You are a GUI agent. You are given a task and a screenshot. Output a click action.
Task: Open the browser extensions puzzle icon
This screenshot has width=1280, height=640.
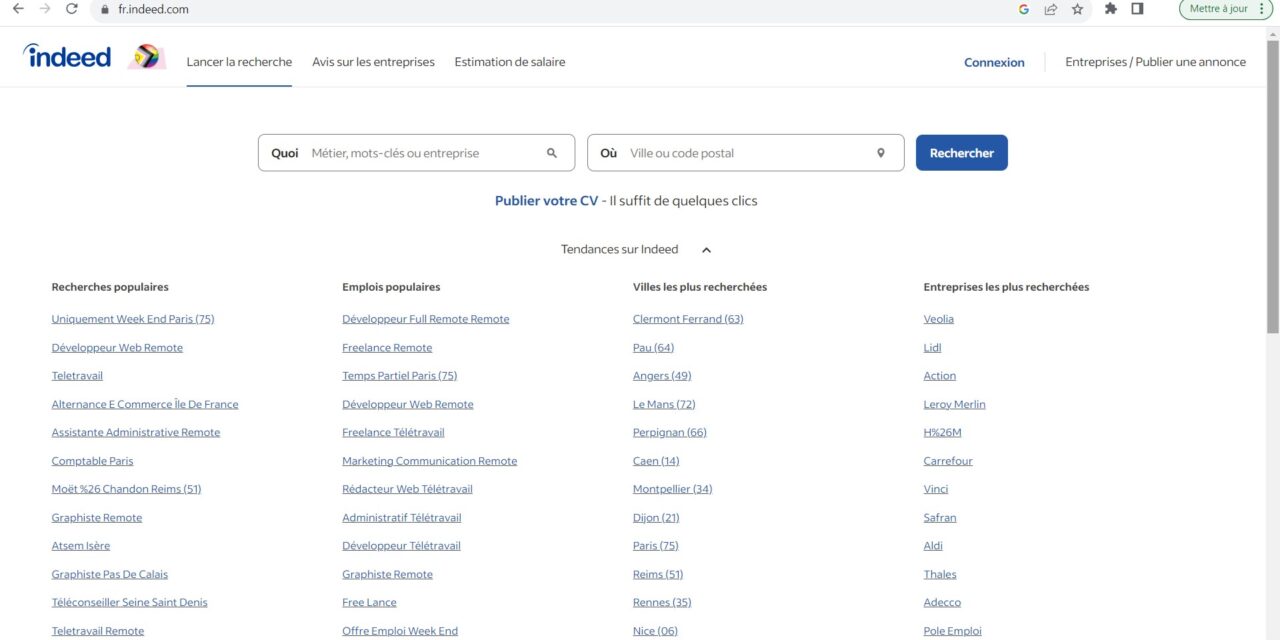coord(1111,9)
